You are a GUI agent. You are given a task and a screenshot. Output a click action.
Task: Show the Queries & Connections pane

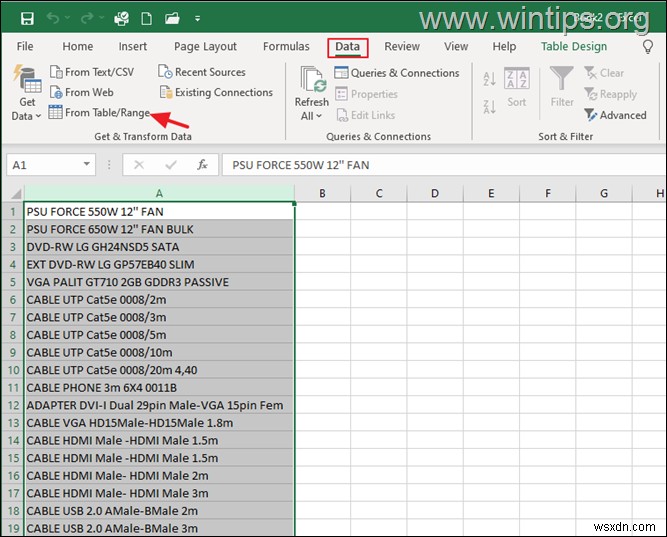tap(396, 73)
